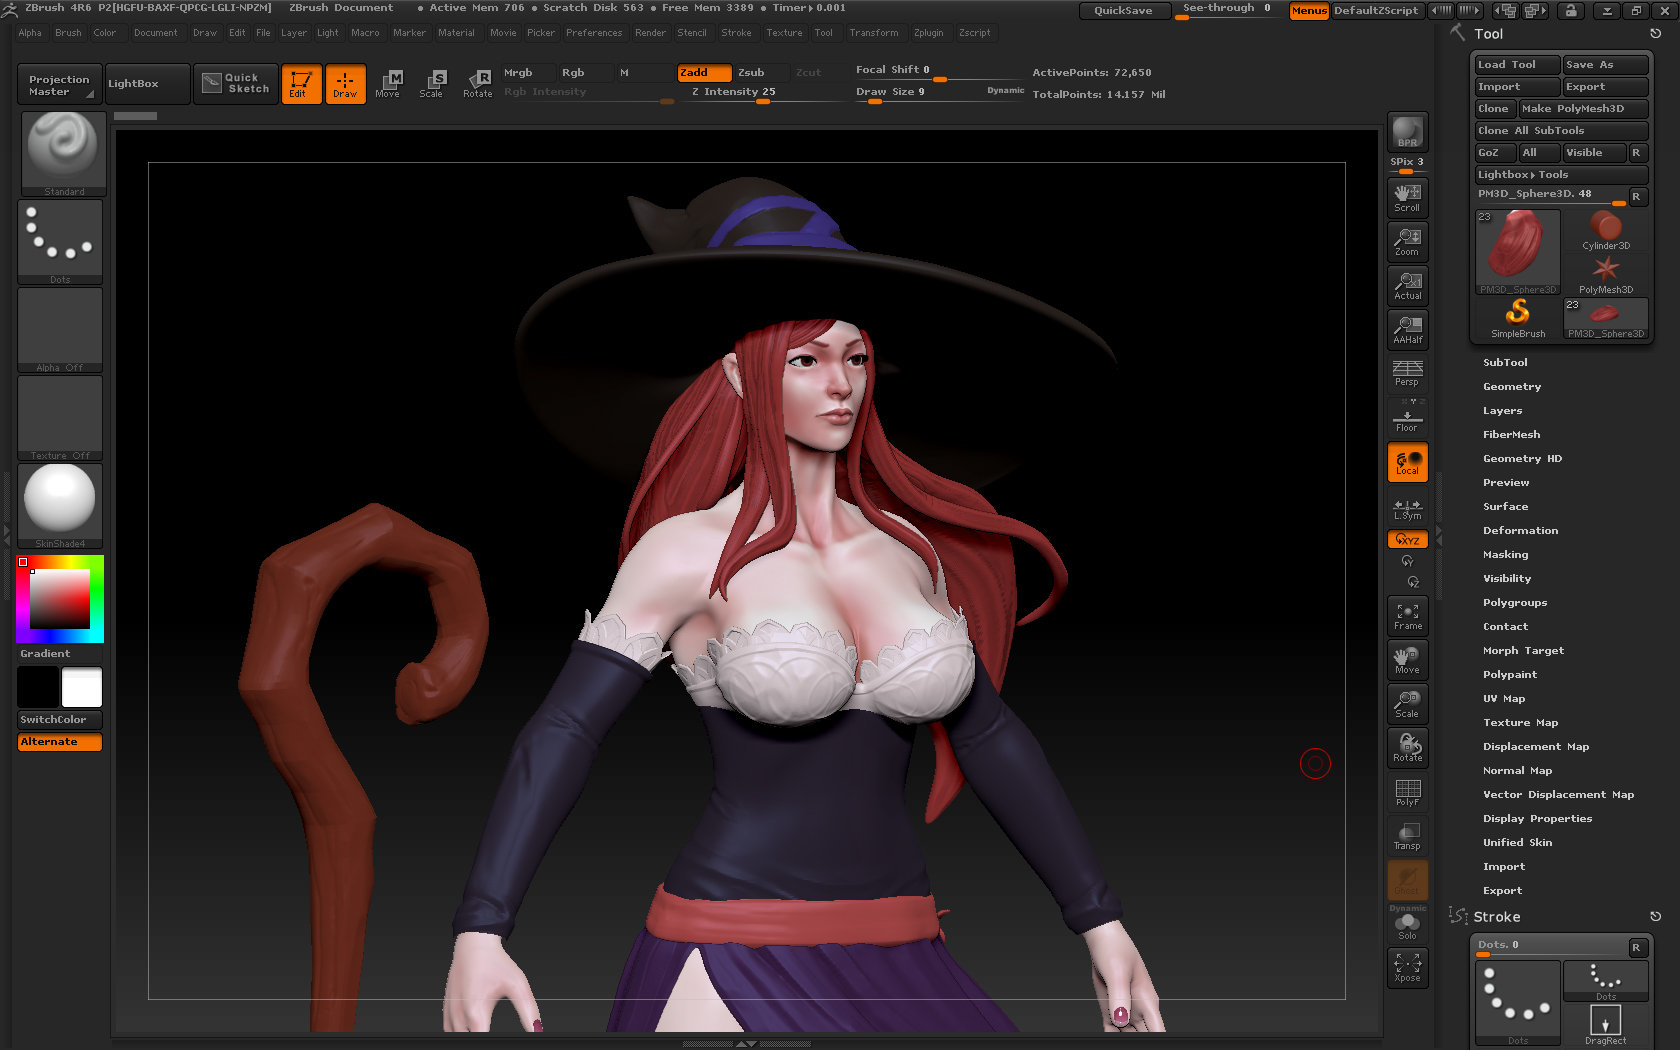Viewport: 1680px width, 1050px height.
Task: Select the PolyMesh3D star tool
Action: point(1606,275)
